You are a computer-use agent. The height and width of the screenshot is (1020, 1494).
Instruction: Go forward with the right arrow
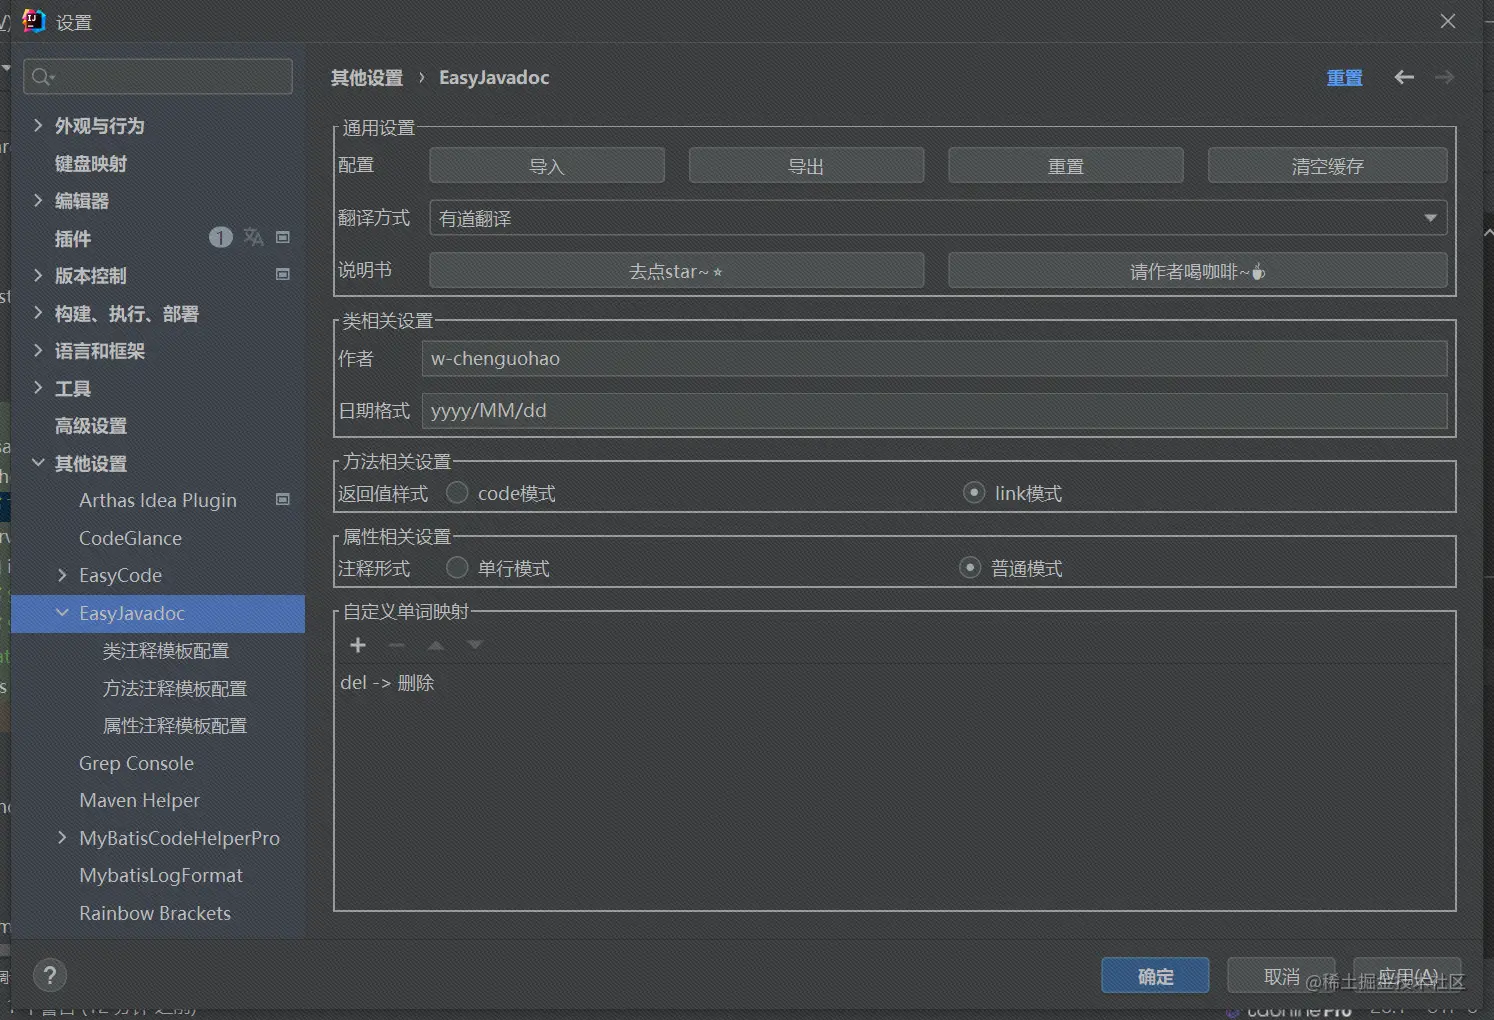pos(1444,77)
